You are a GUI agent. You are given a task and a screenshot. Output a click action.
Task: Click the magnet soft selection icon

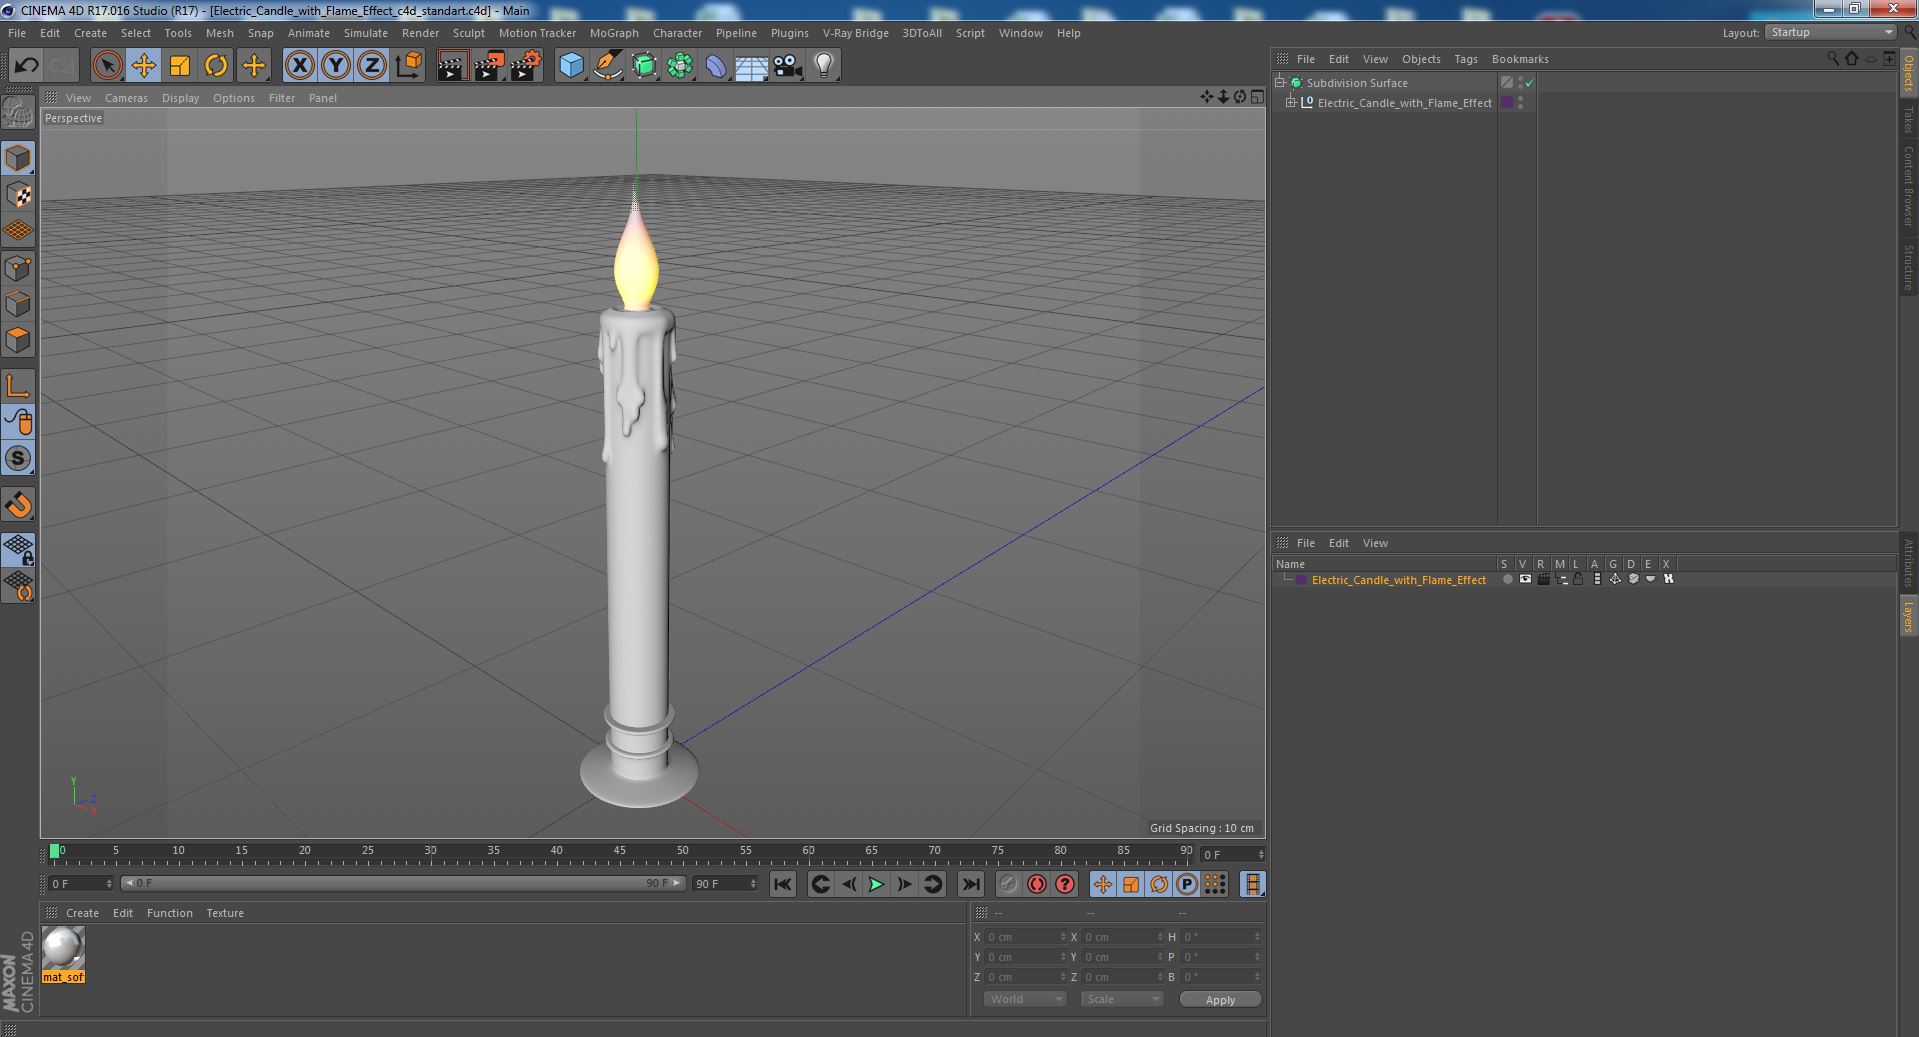click(x=18, y=505)
